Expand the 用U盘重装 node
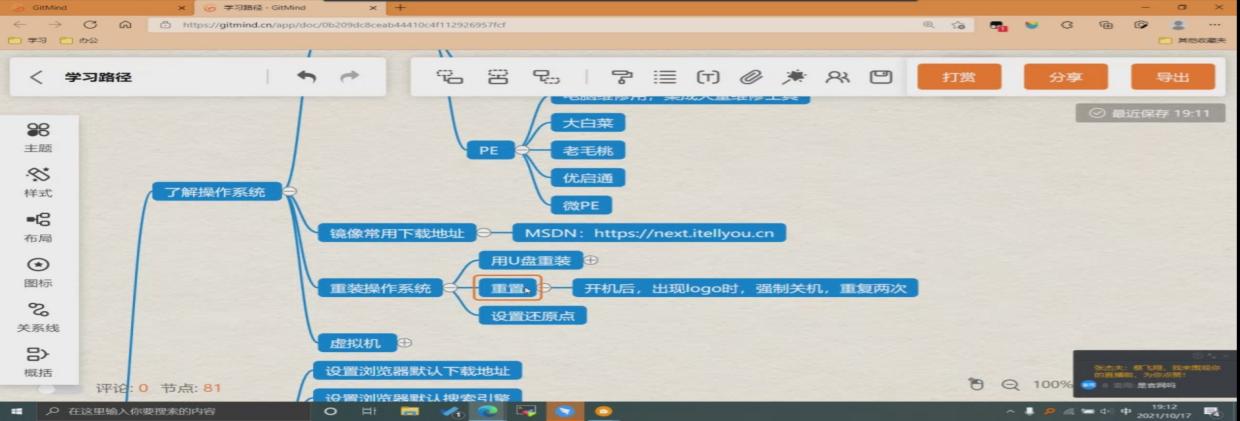This screenshot has width=1240, height=421. (x=591, y=261)
